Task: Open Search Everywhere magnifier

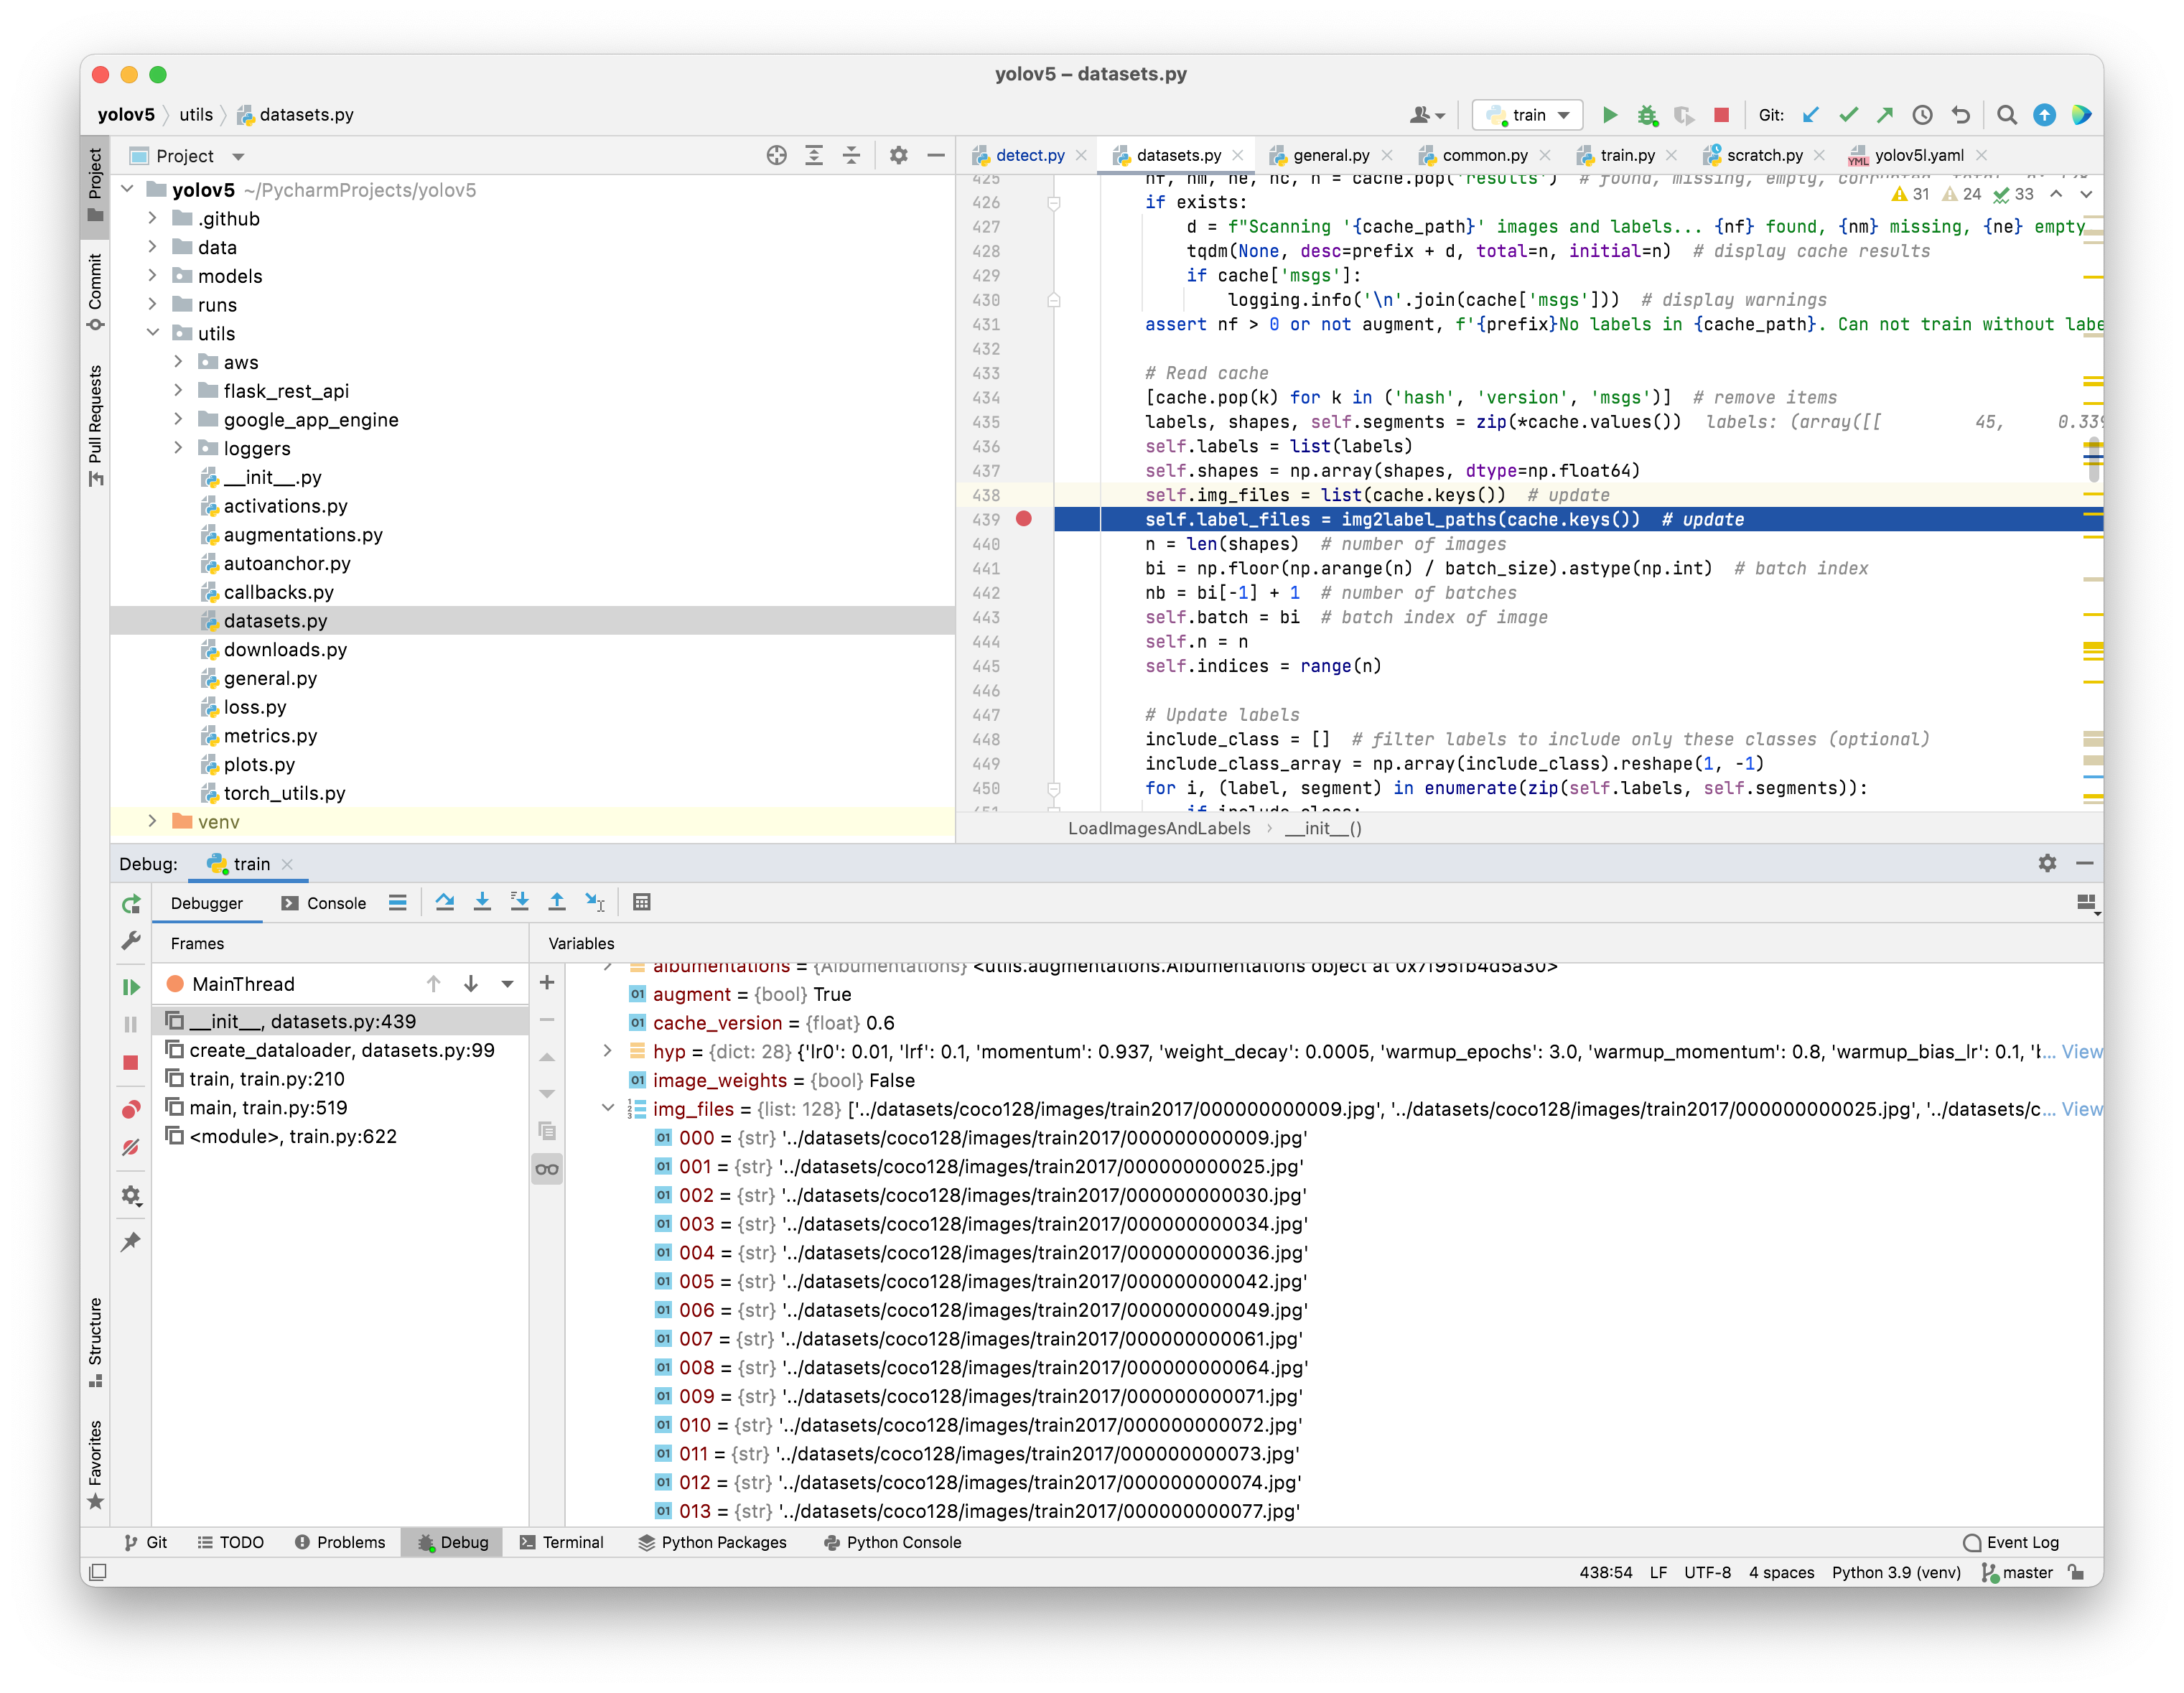Action: pos(2006,115)
